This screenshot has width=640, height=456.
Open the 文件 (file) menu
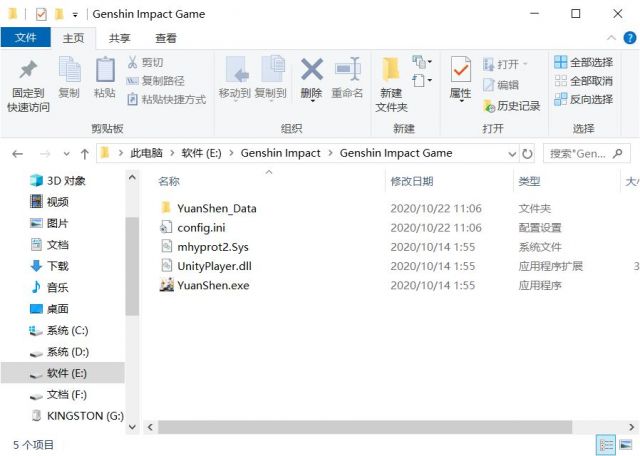pos(25,38)
